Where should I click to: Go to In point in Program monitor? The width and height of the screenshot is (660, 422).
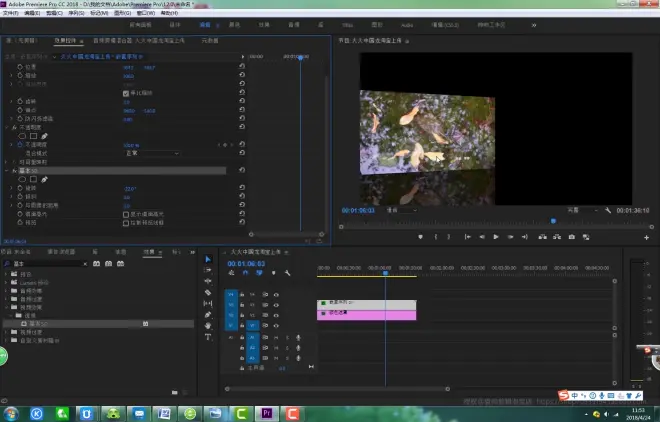(x=468, y=237)
